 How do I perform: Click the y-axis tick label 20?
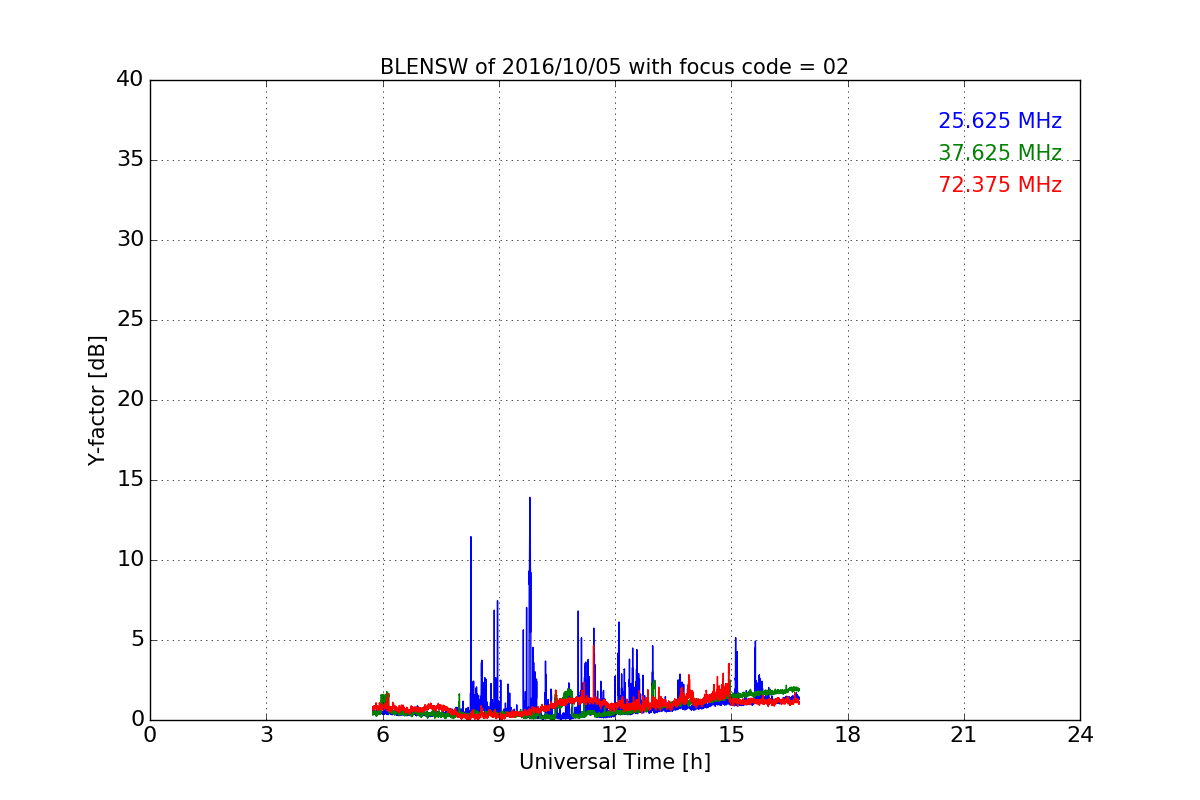click(130, 400)
